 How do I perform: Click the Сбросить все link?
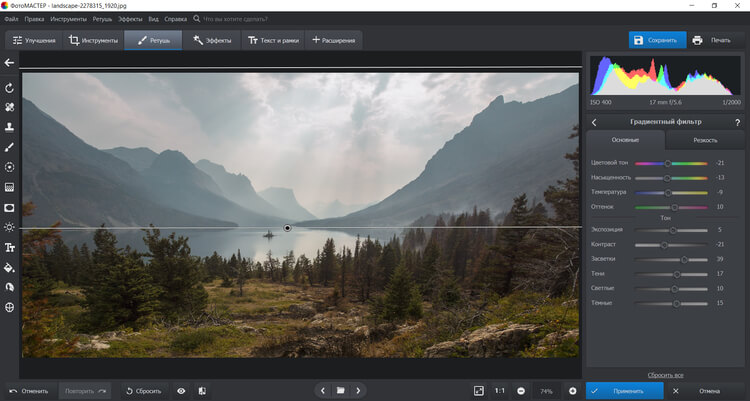point(665,373)
